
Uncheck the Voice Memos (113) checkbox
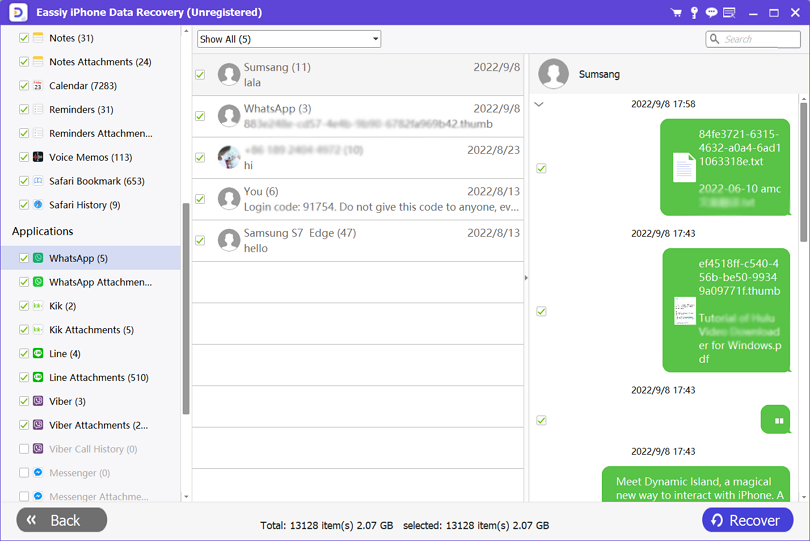(x=24, y=157)
